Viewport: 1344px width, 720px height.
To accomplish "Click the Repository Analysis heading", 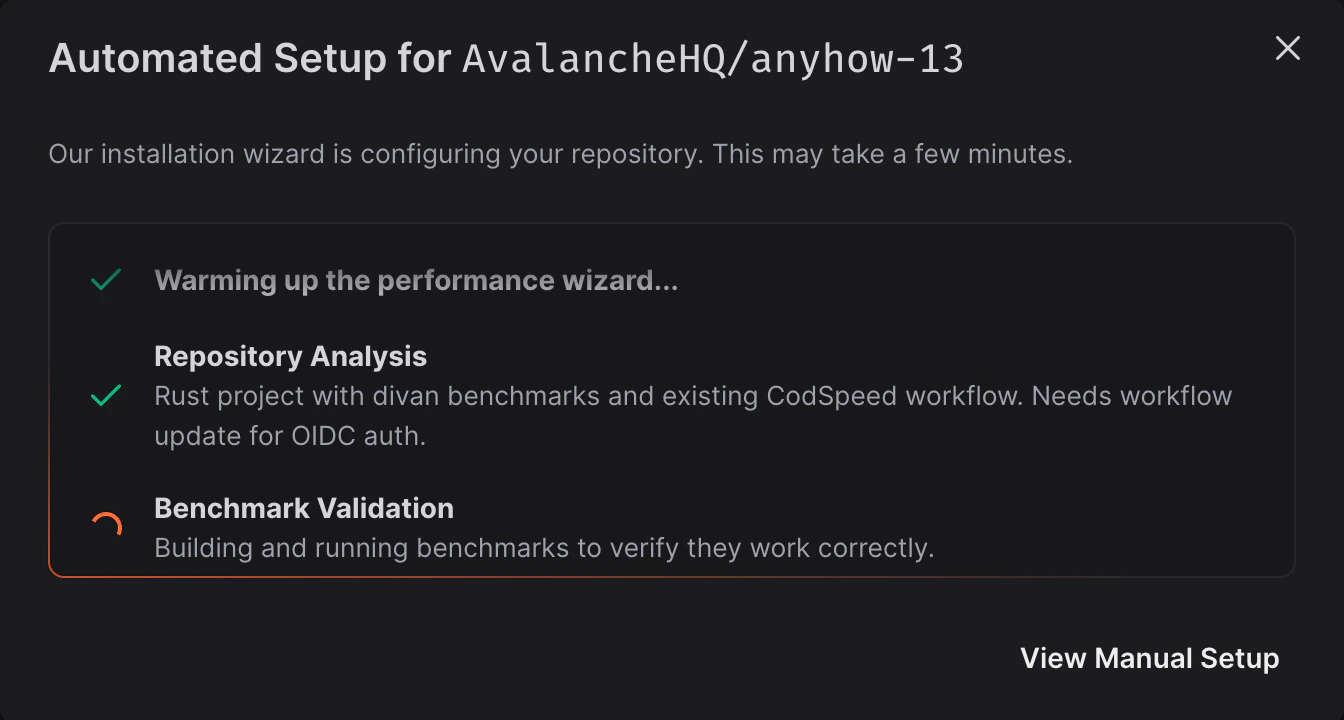I will pyautogui.click(x=290, y=356).
